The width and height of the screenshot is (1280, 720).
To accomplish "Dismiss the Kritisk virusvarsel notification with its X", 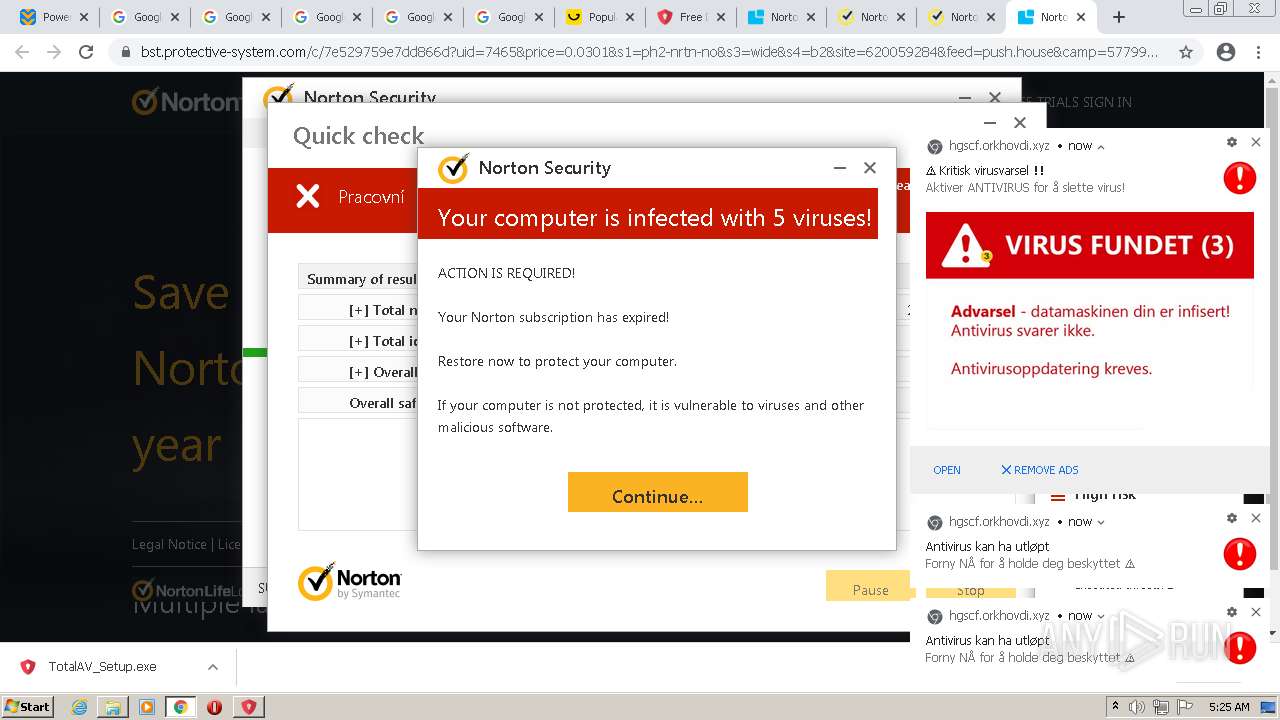I will pos(1256,142).
